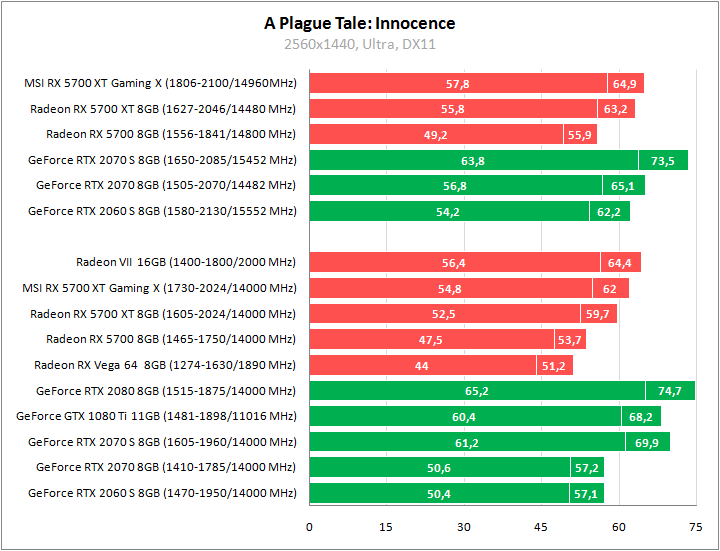Click the red bar value 44

[x=422, y=366]
